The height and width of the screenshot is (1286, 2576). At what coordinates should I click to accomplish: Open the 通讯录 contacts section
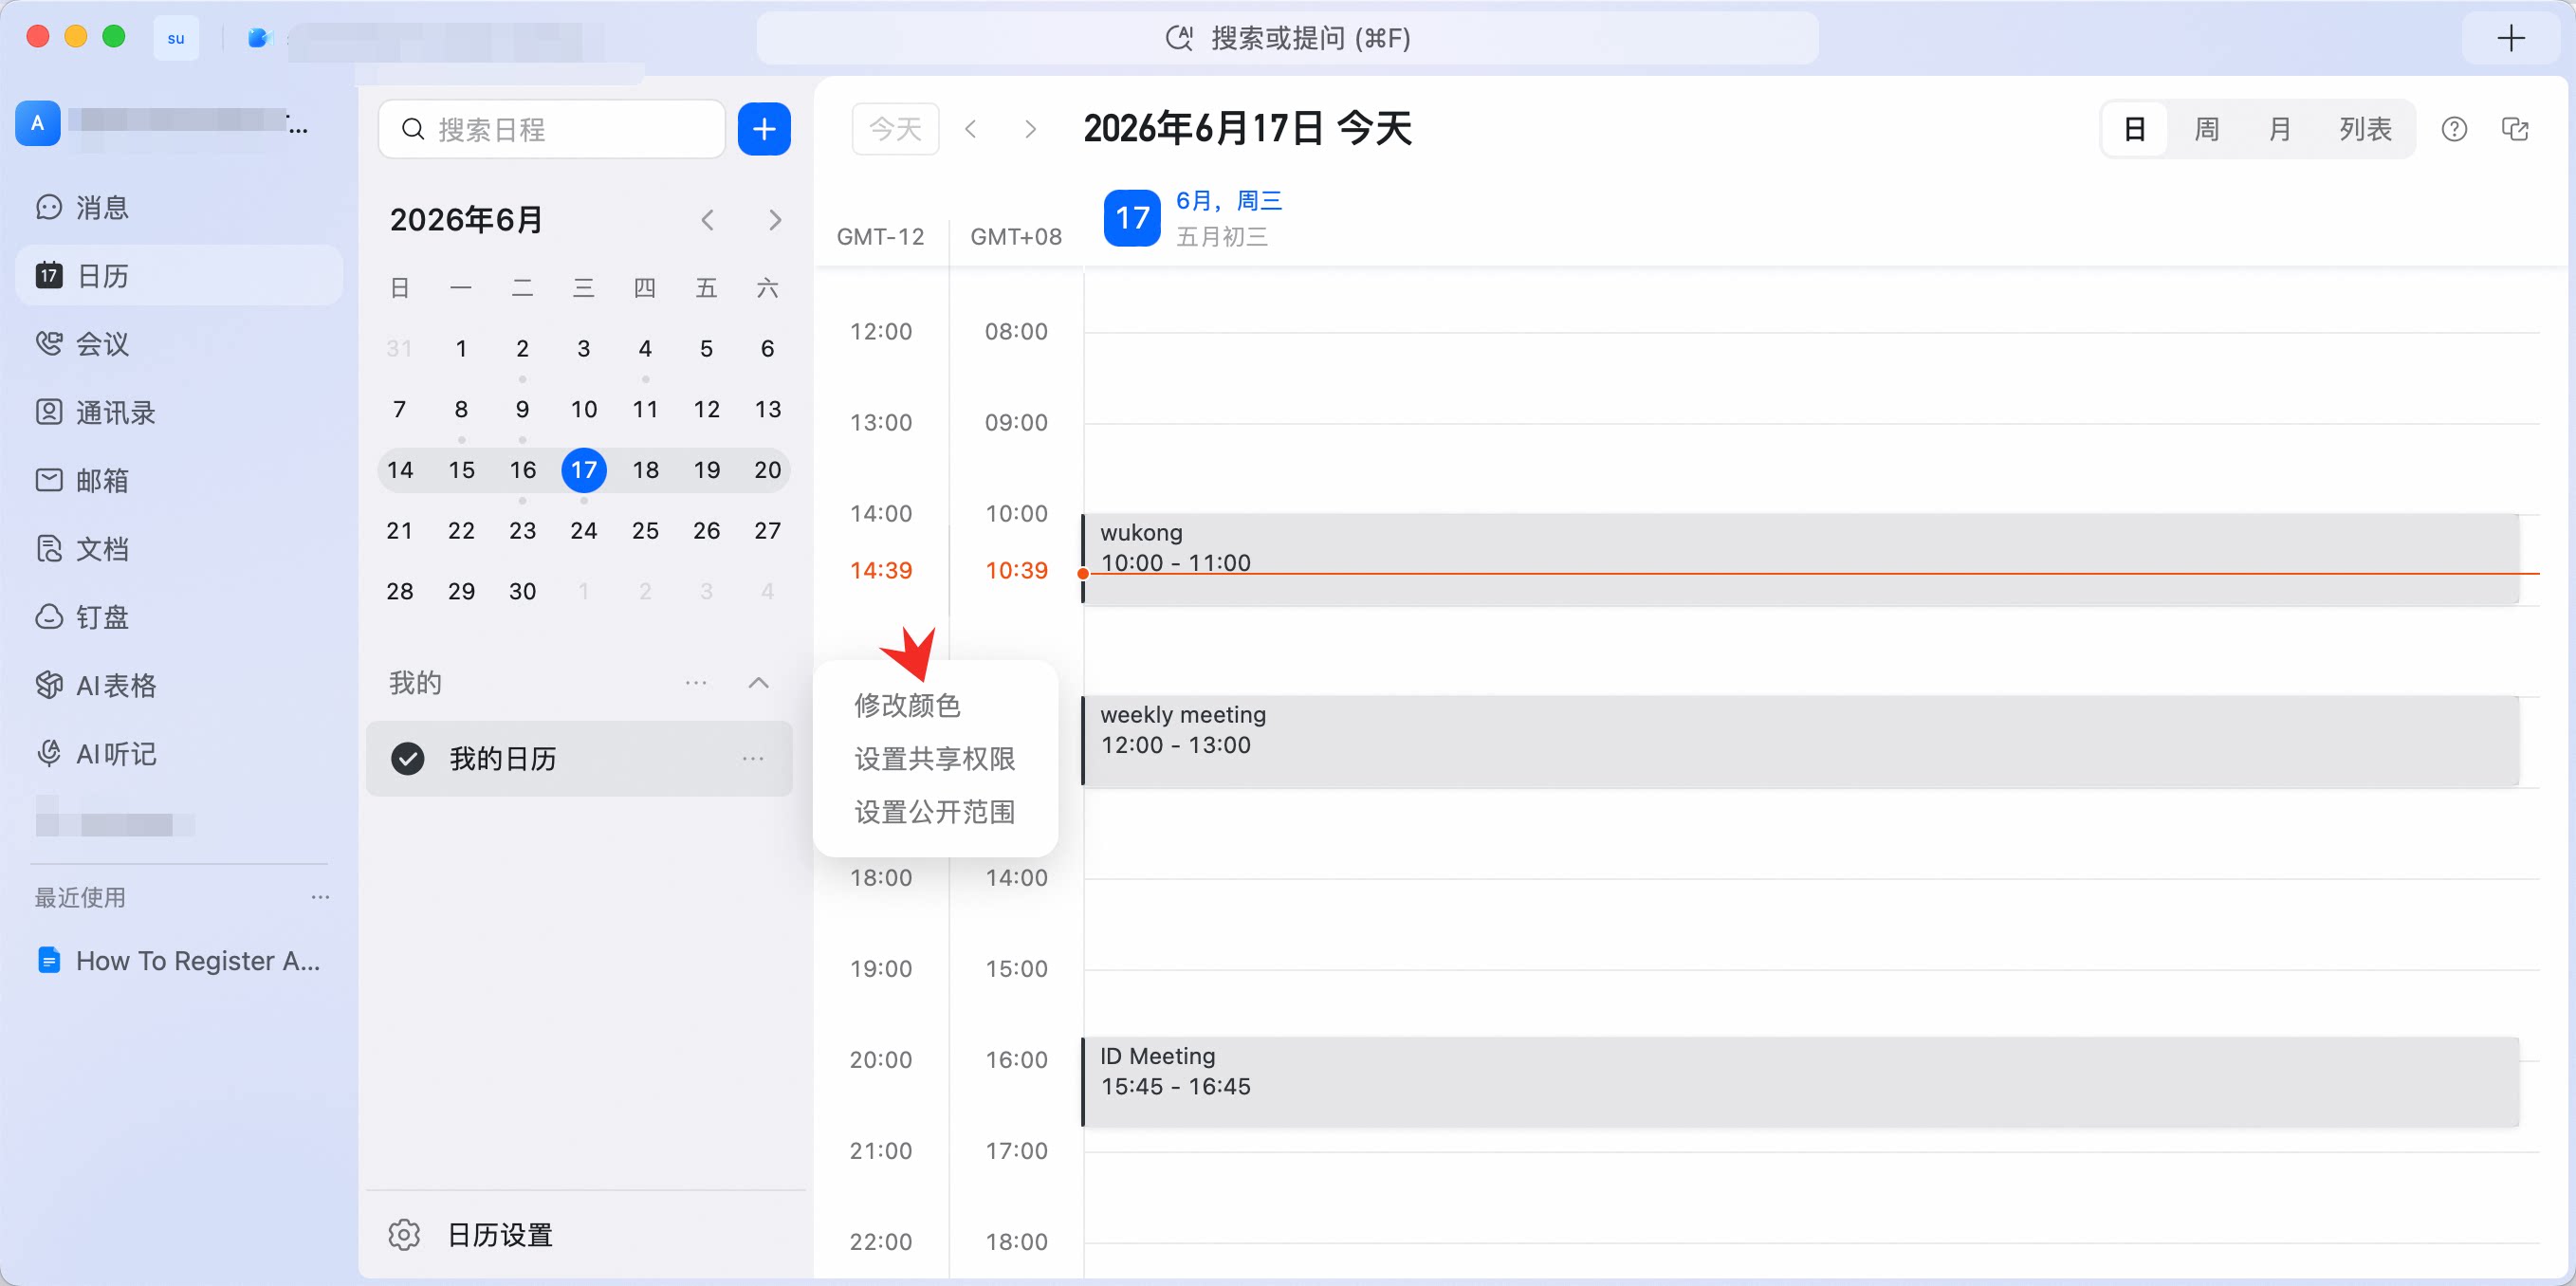coord(96,412)
